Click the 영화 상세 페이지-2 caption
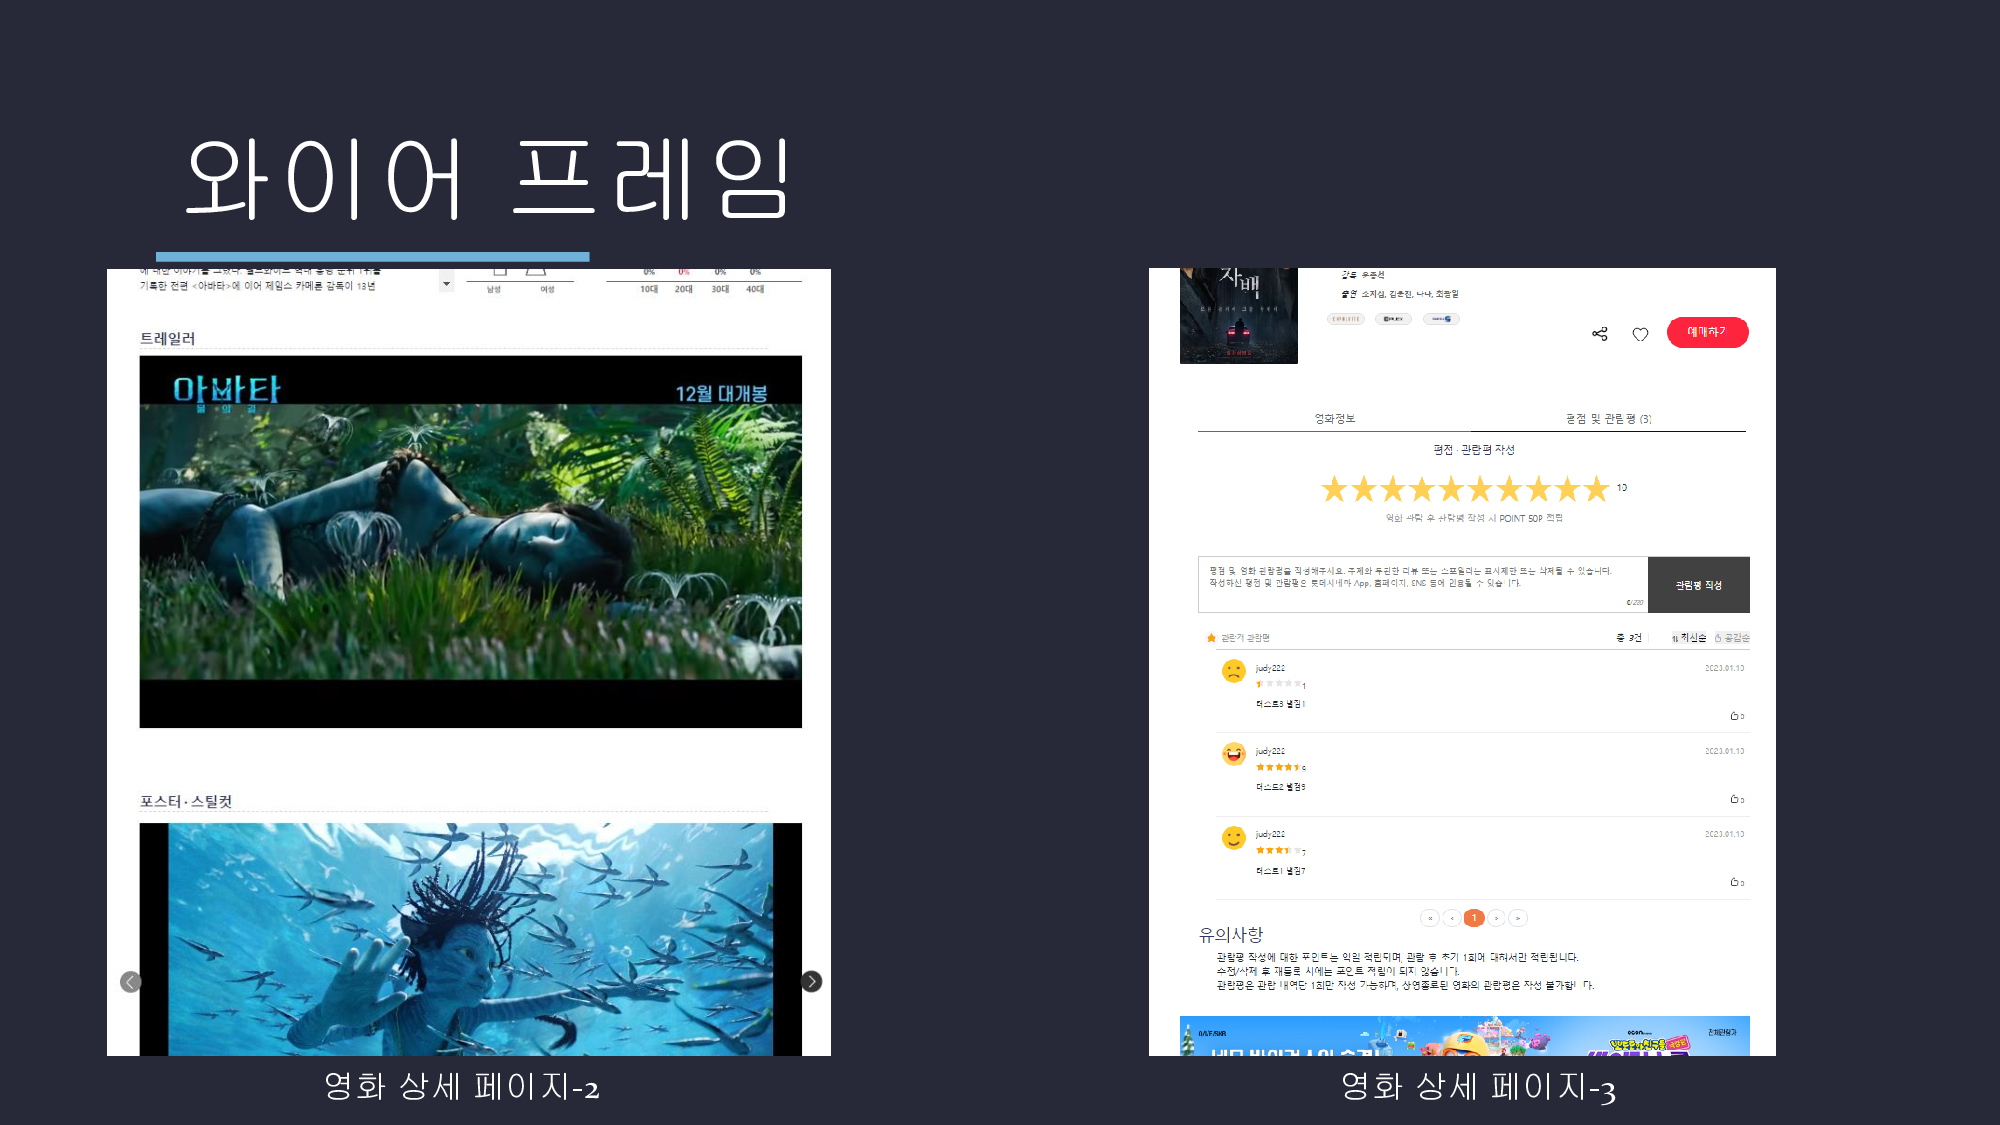This screenshot has height=1125, width=2000. click(x=461, y=1087)
